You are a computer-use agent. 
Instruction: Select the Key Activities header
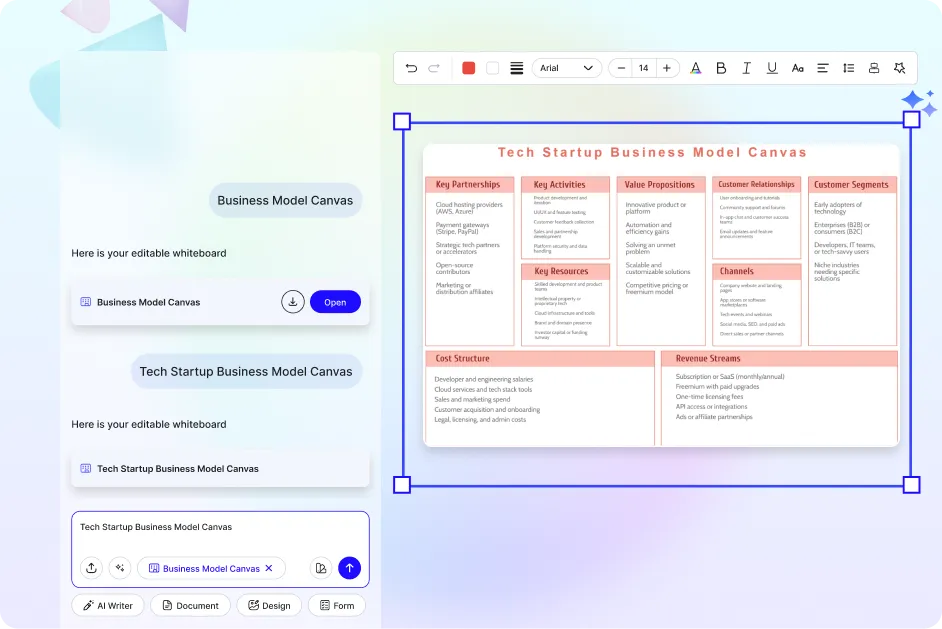tap(565, 184)
